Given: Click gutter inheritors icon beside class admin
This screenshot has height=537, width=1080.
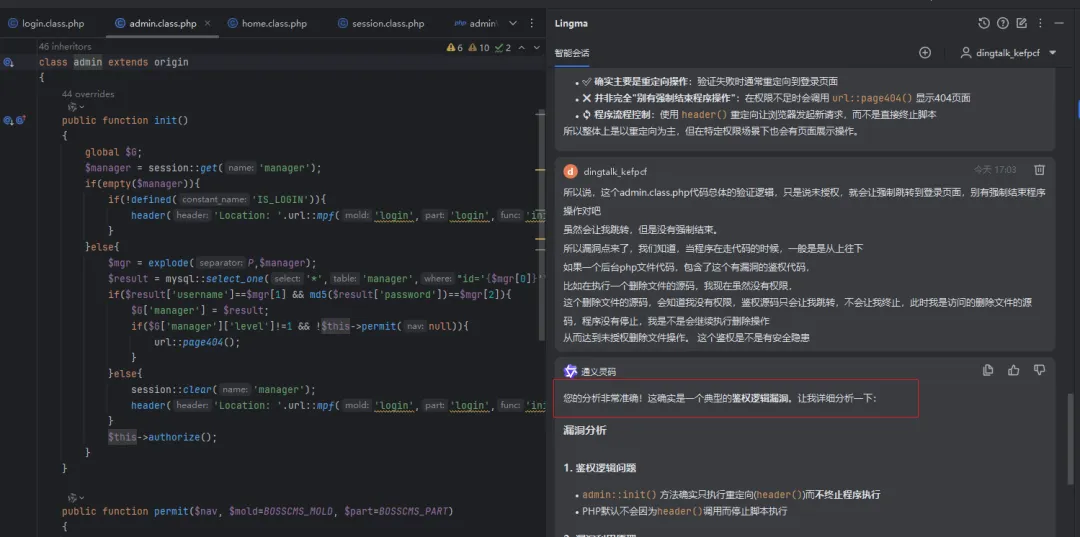Looking at the screenshot, I should 8,63.
